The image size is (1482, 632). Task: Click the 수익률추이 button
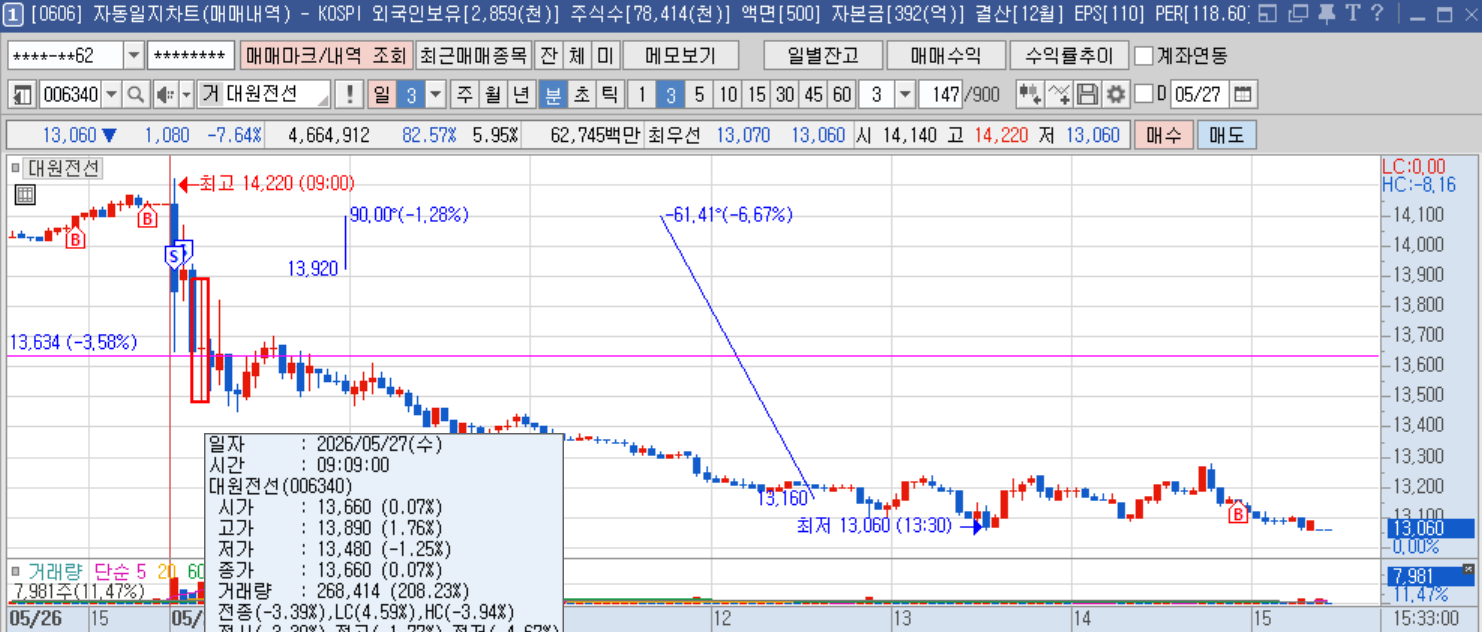coord(1068,55)
